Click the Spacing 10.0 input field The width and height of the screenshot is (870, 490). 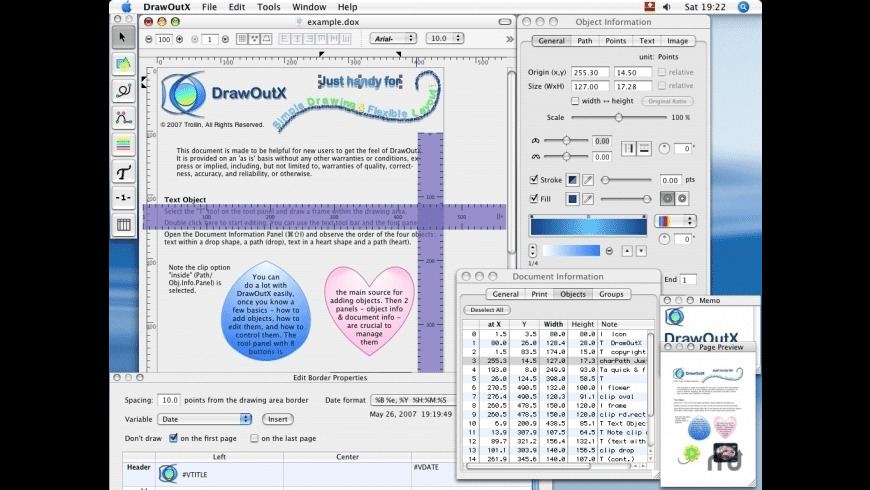click(169, 400)
